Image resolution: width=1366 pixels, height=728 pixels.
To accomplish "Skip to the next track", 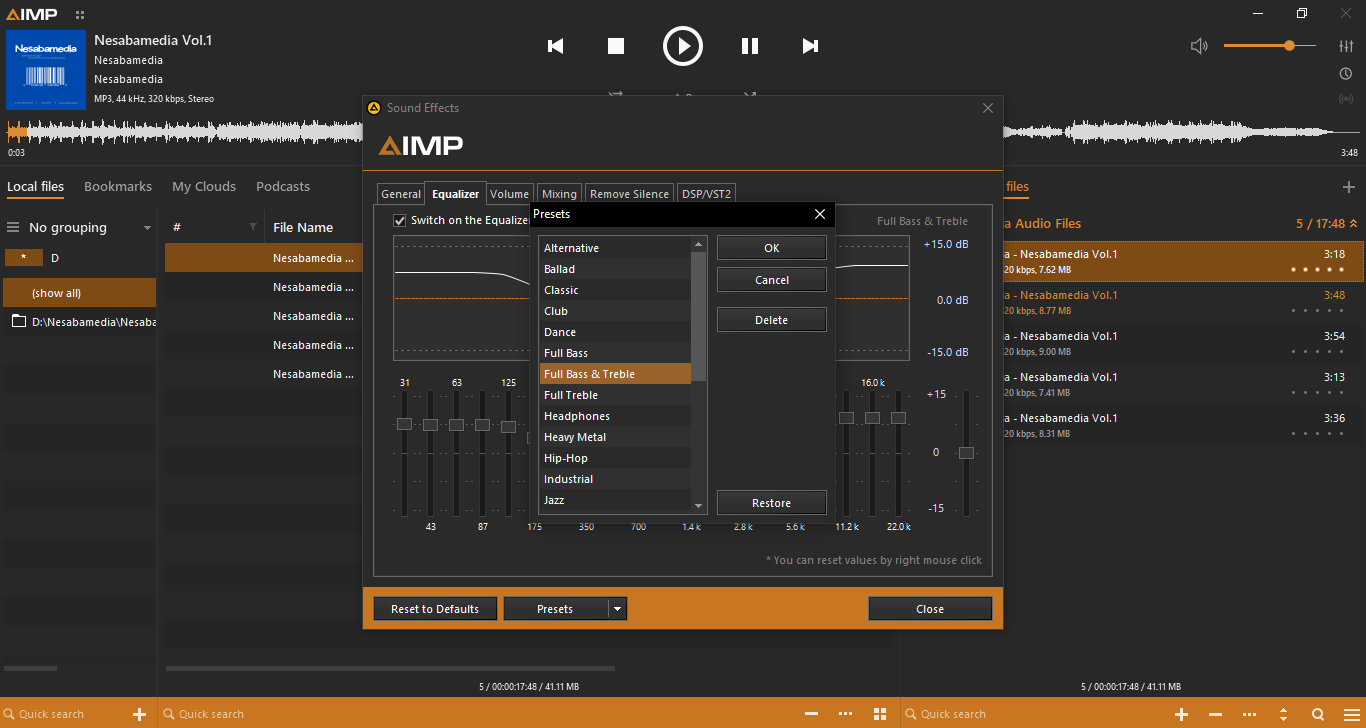I will coord(810,46).
